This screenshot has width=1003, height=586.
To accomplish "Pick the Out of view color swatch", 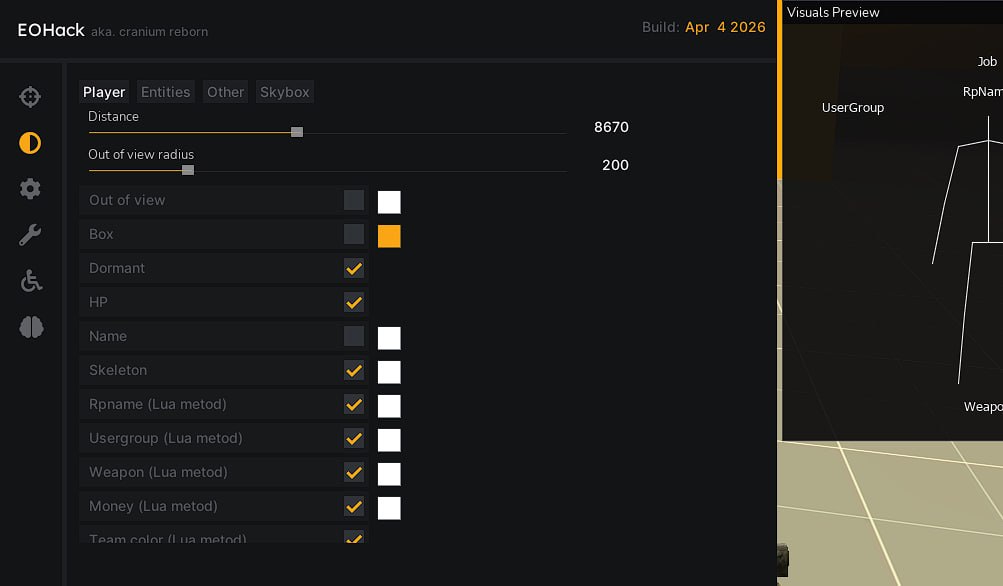I will click(x=389, y=202).
